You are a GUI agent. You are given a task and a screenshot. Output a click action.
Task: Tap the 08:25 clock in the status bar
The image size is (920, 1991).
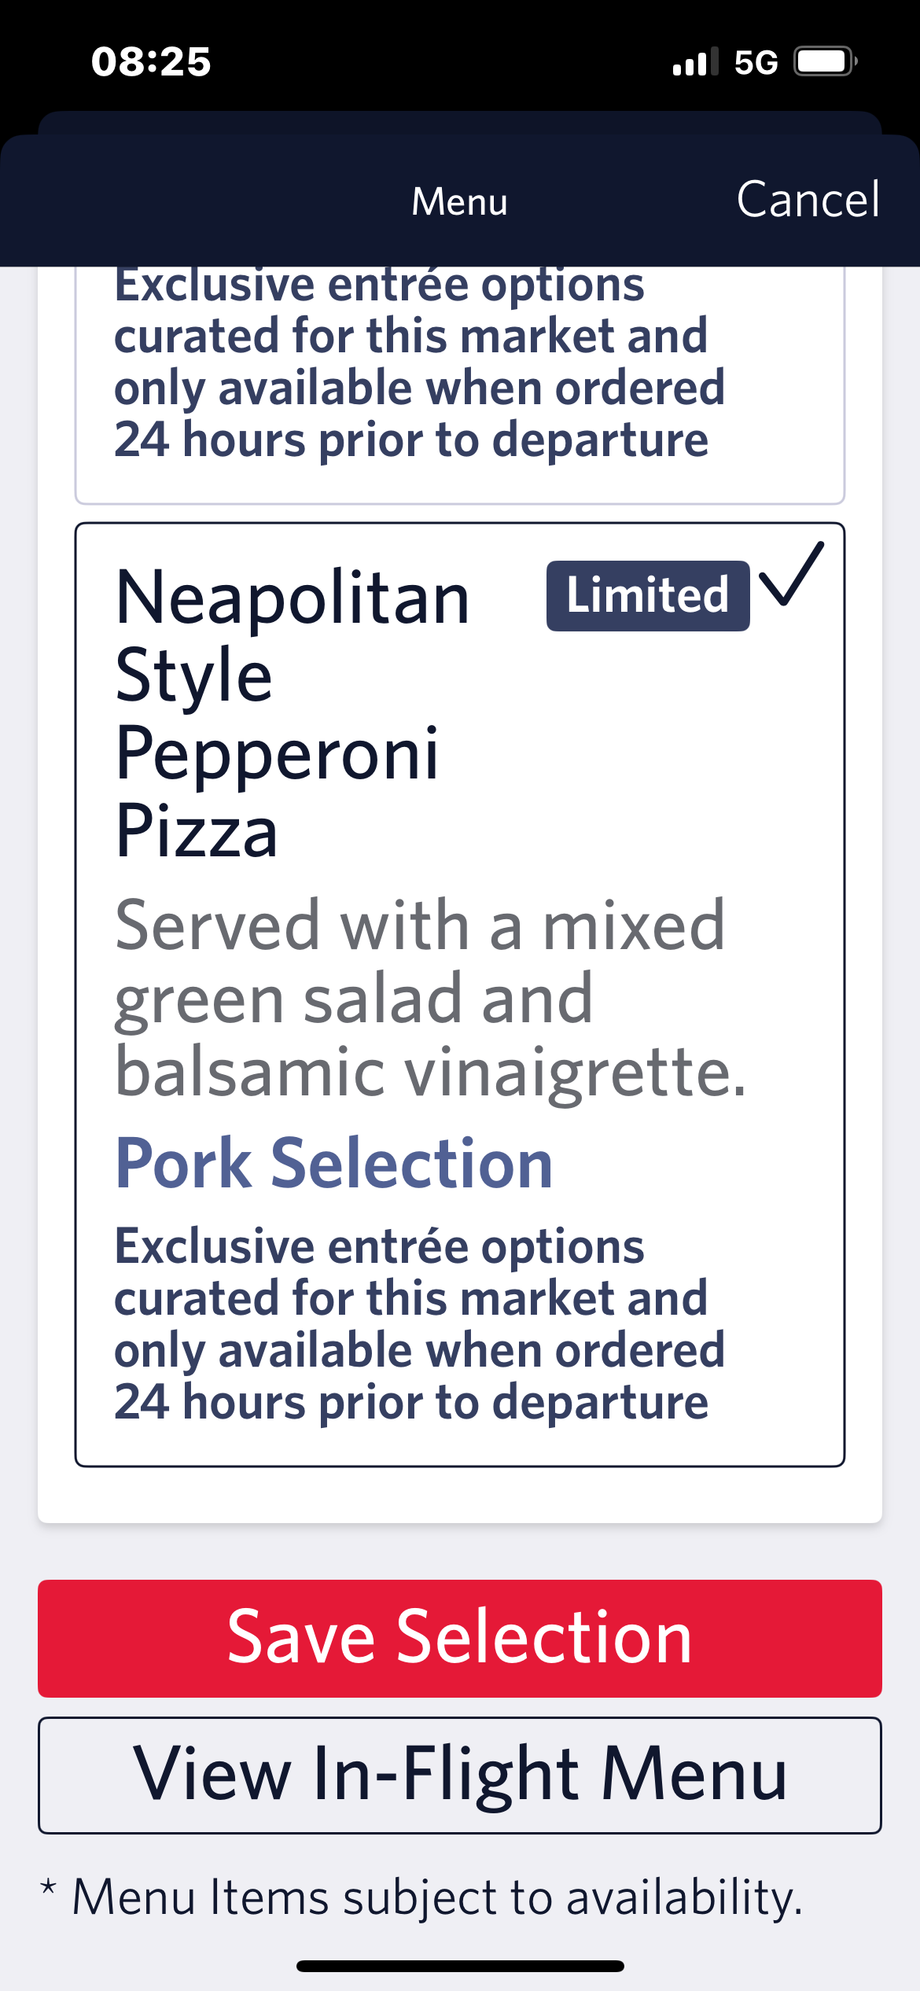[151, 62]
